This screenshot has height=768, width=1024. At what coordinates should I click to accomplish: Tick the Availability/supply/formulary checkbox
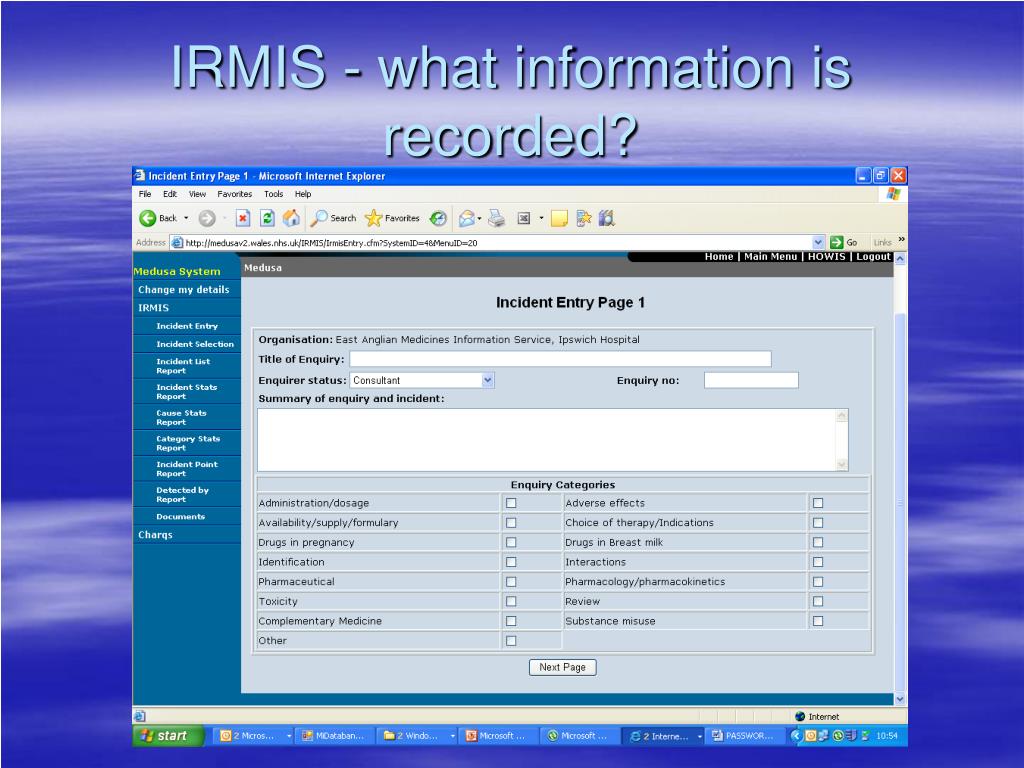[x=511, y=522]
